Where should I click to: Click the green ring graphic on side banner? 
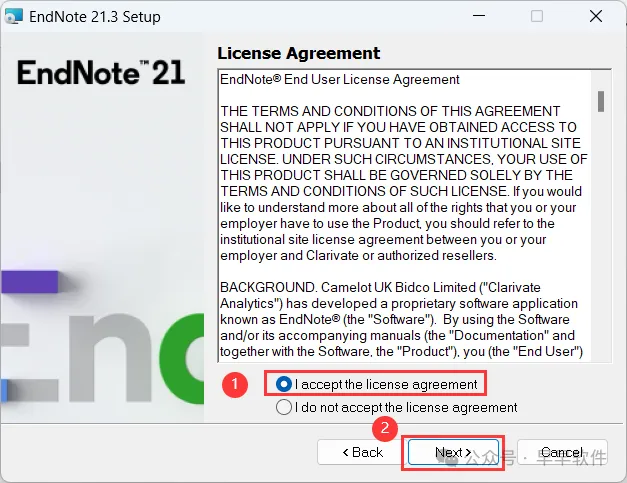click(x=182, y=359)
